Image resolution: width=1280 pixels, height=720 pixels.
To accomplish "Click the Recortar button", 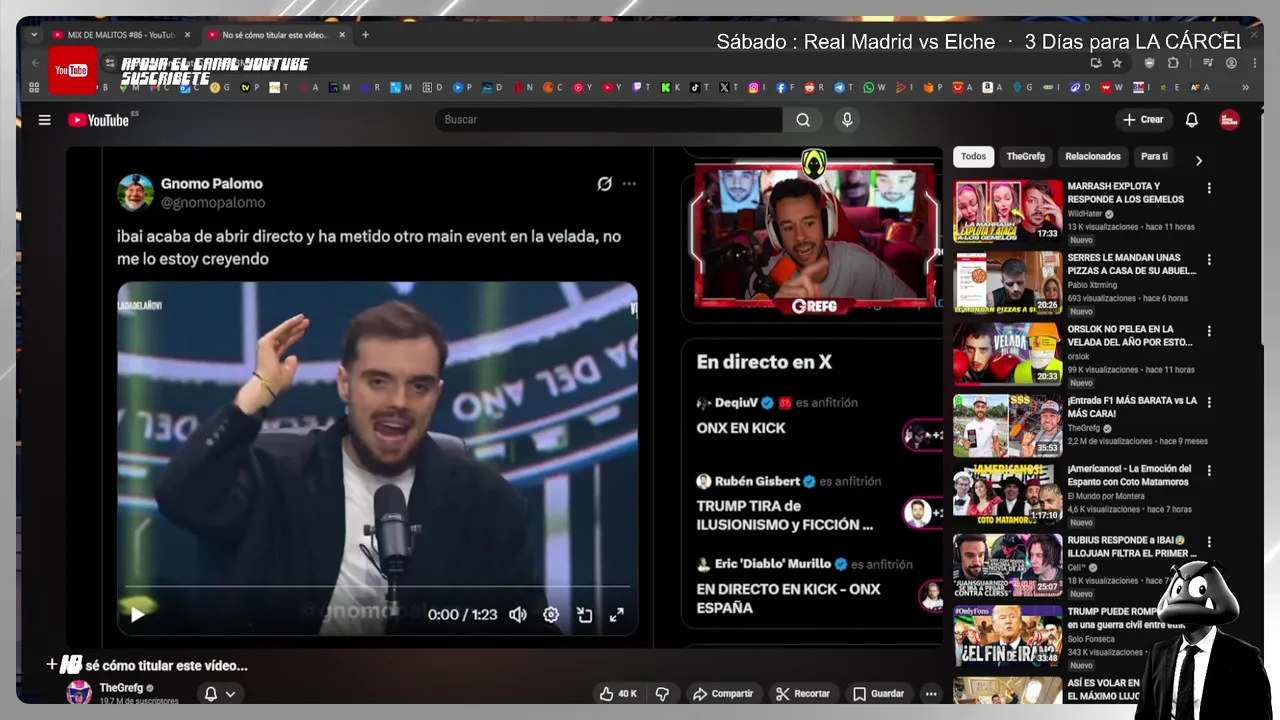I will point(803,694).
